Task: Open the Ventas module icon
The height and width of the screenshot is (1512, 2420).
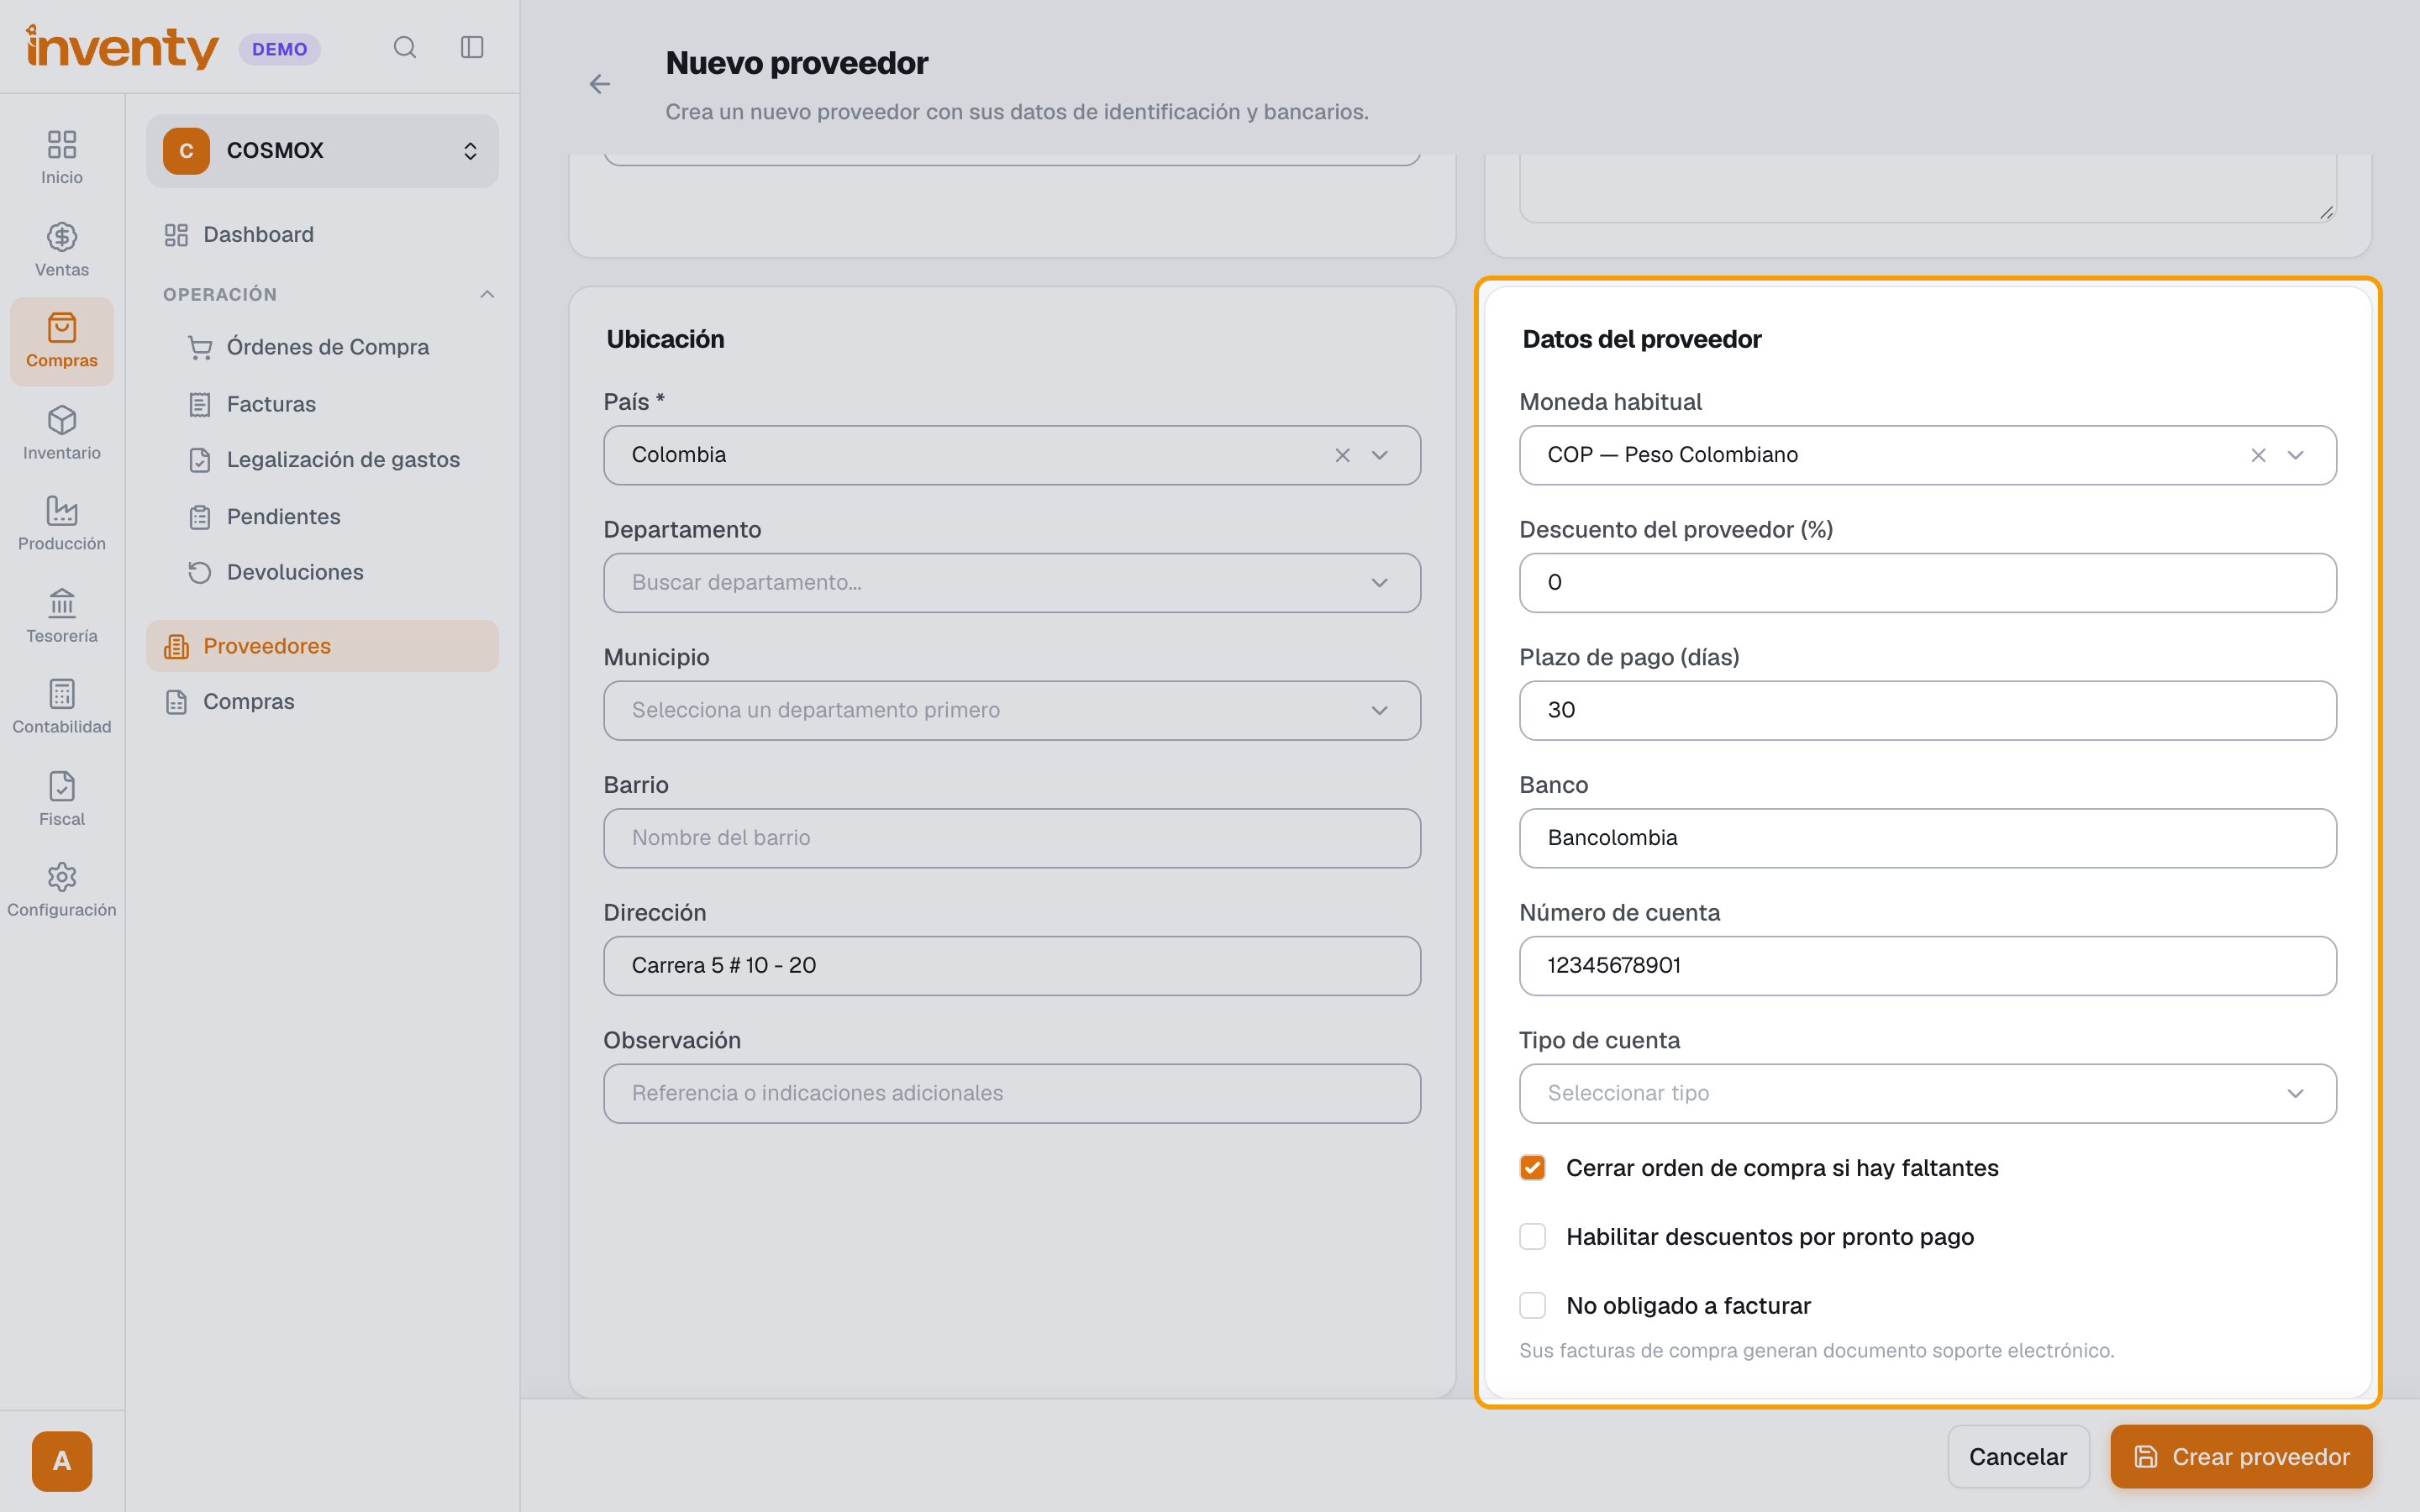Action: (62, 250)
